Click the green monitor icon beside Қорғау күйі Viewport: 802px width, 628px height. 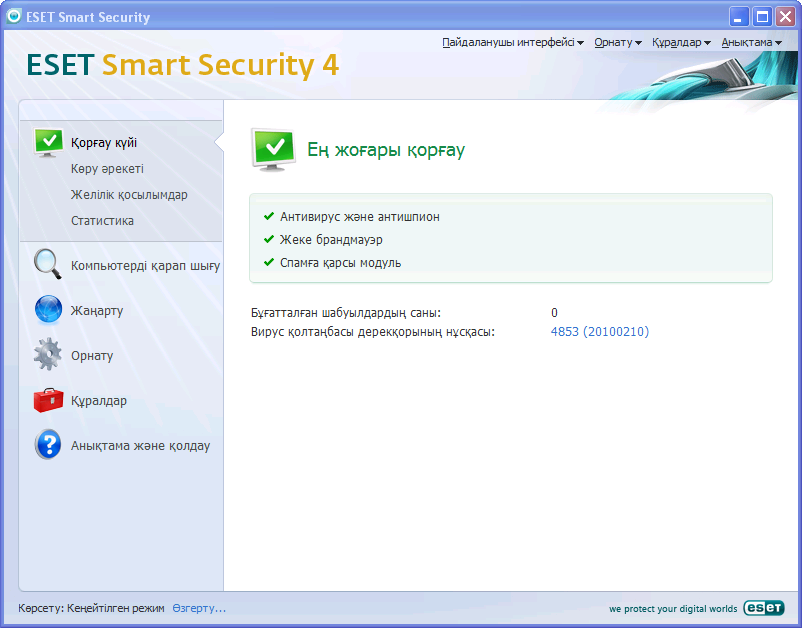point(49,142)
